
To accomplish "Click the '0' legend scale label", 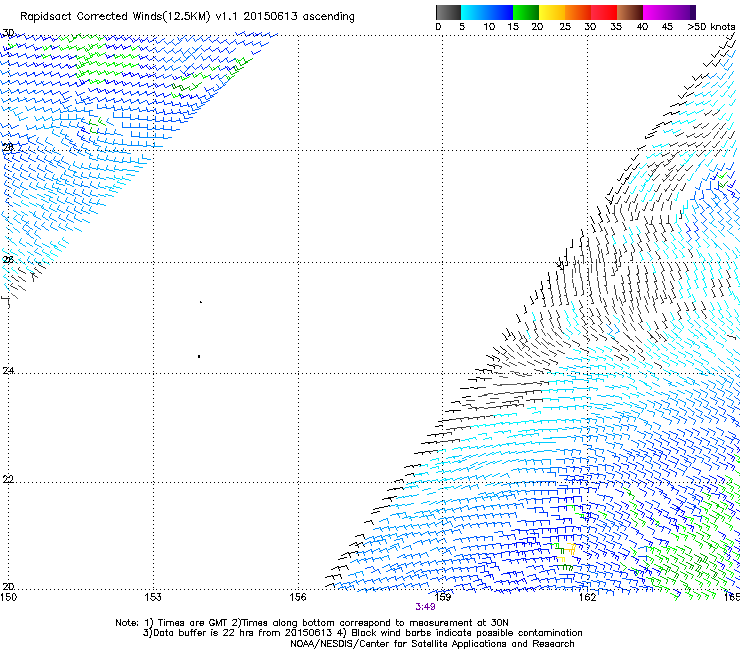I will click(438, 27).
